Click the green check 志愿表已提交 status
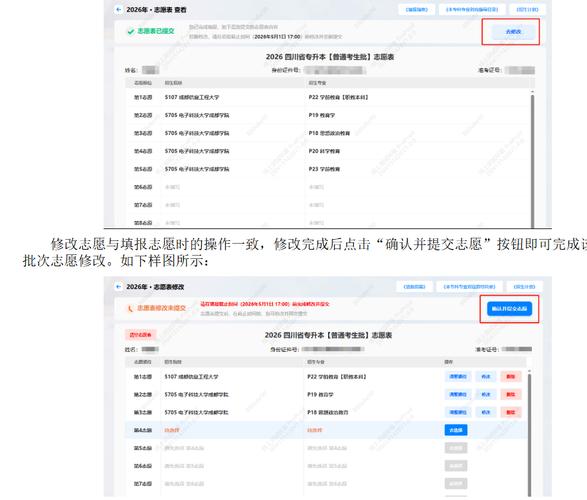 tap(151, 31)
